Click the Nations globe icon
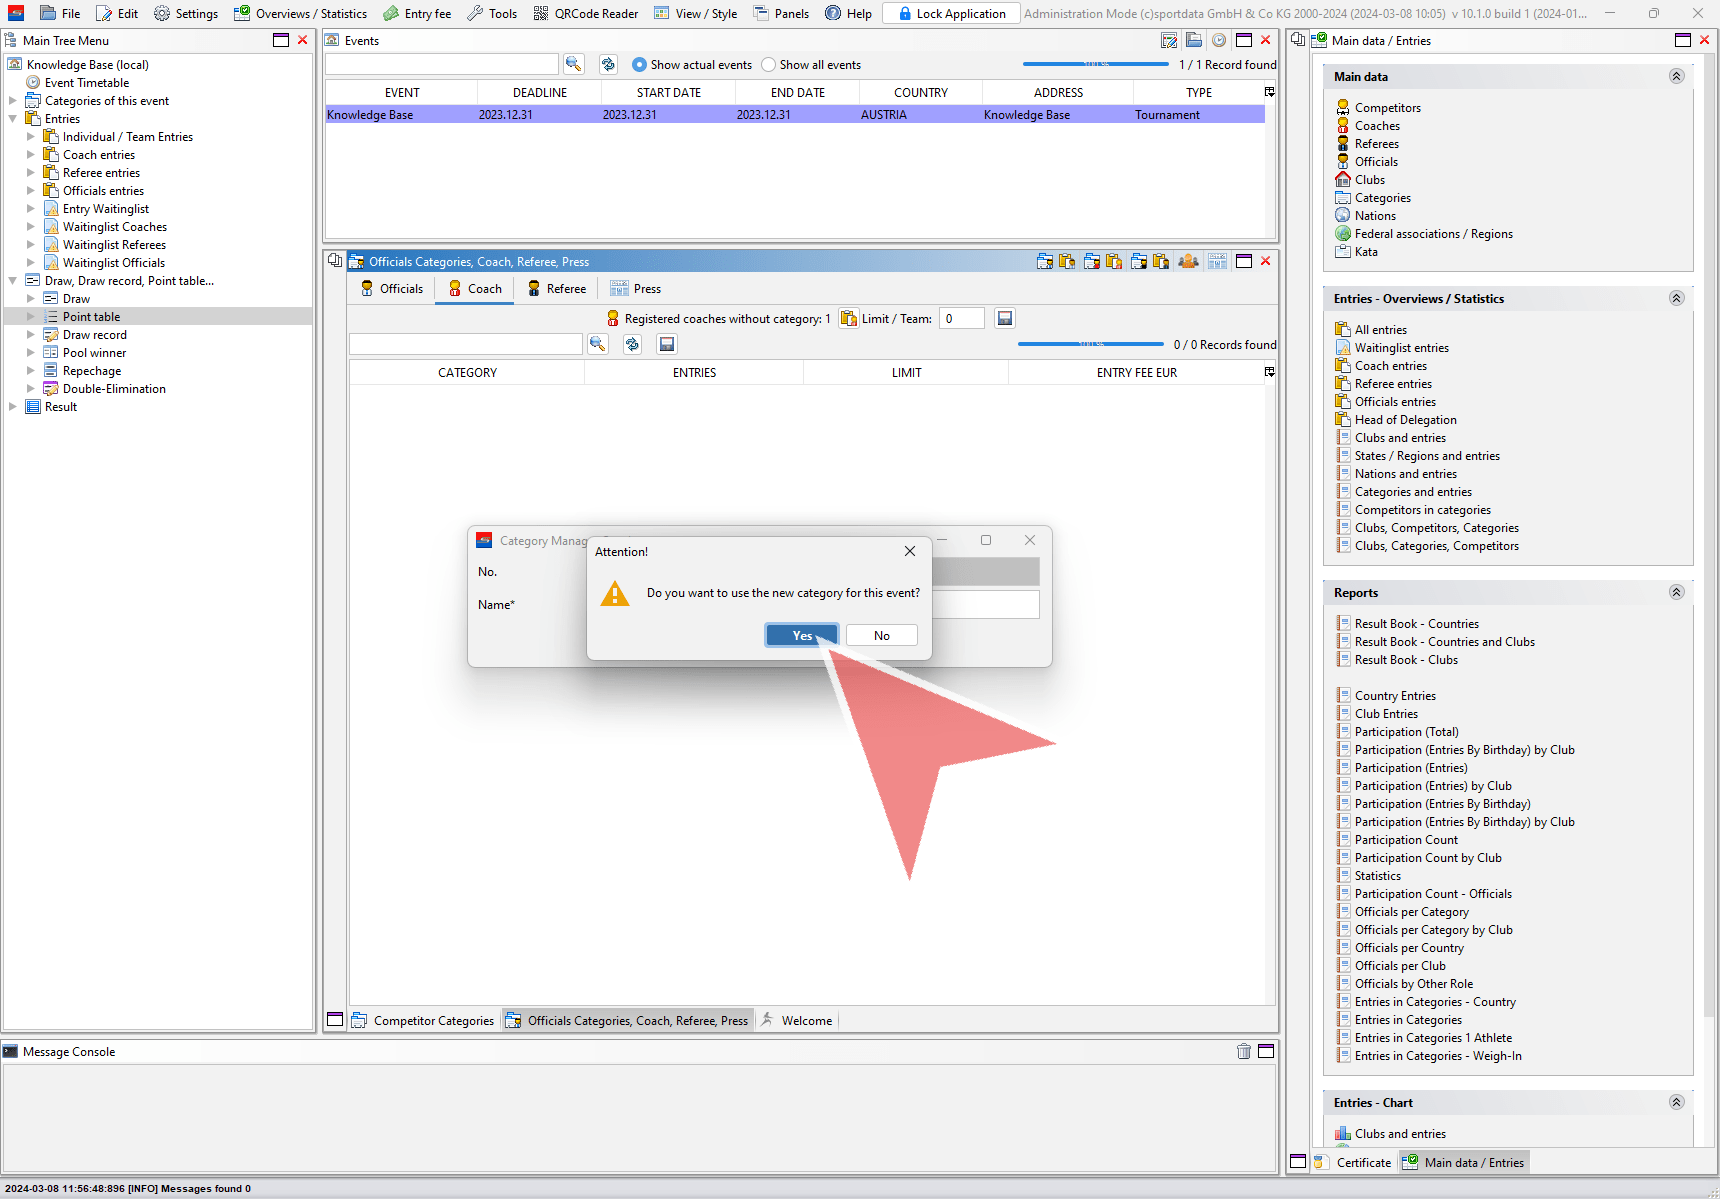 point(1343,216)
